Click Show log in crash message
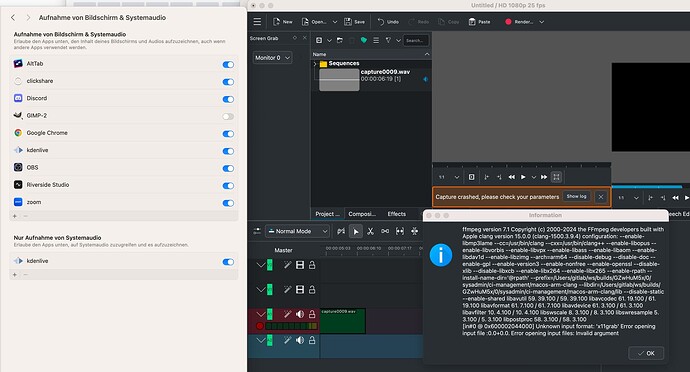Screen dimensions: 690x372 point(576,196)
